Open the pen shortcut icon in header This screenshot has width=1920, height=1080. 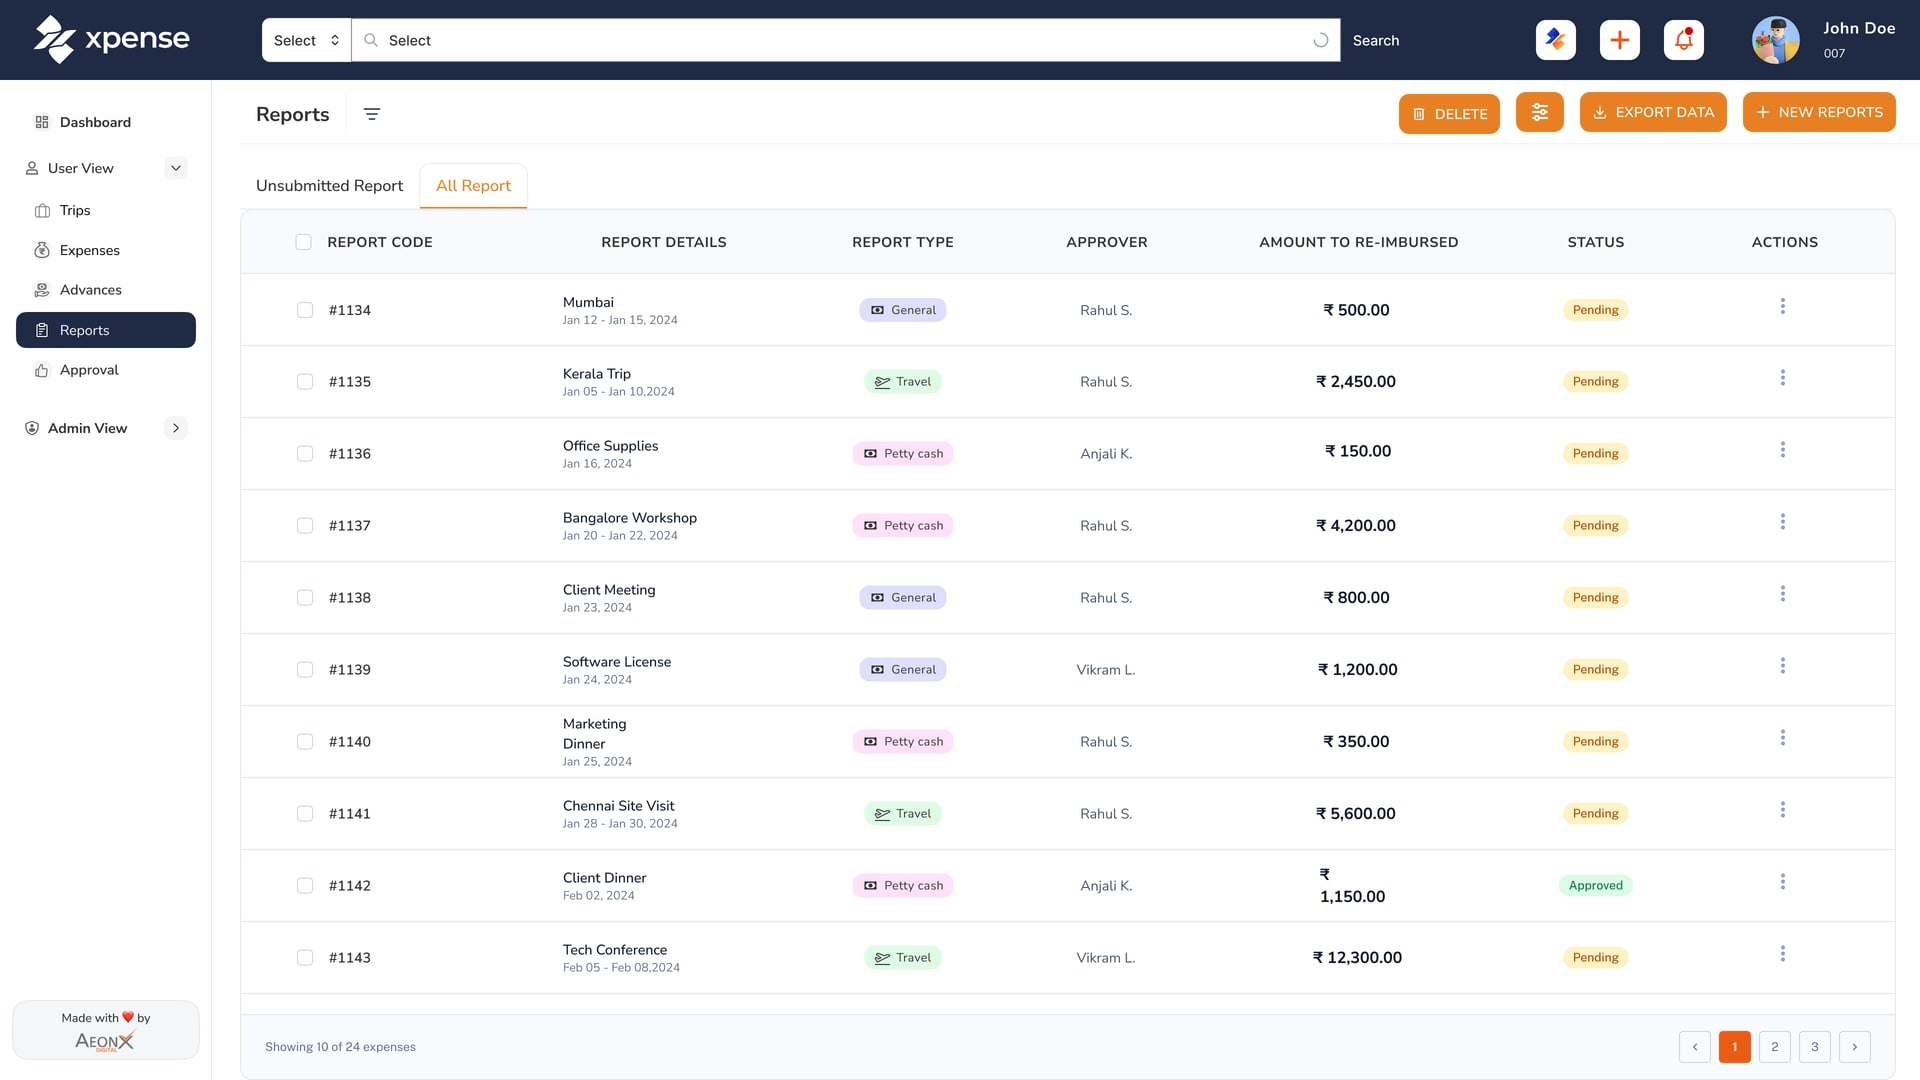pos(1556,40)
